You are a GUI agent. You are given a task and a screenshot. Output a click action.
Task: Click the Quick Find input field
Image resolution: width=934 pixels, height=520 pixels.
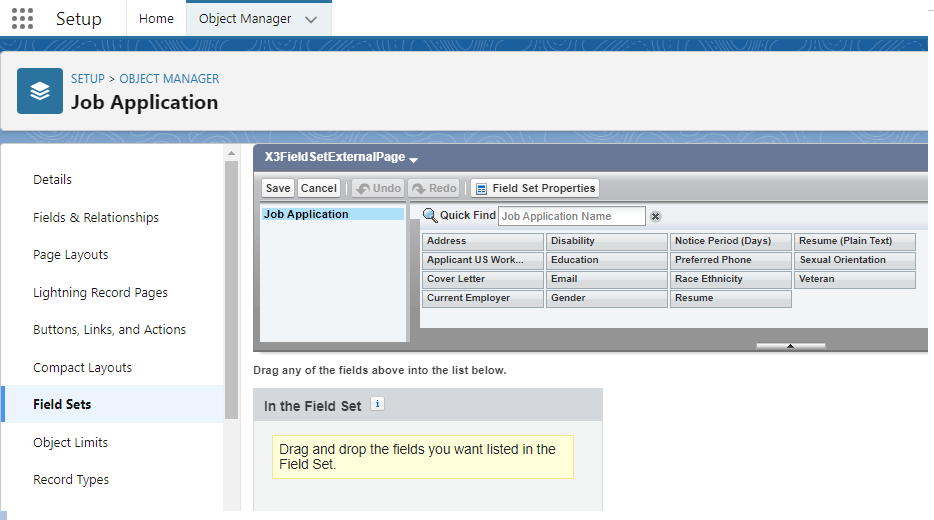(x=571, y=216)
